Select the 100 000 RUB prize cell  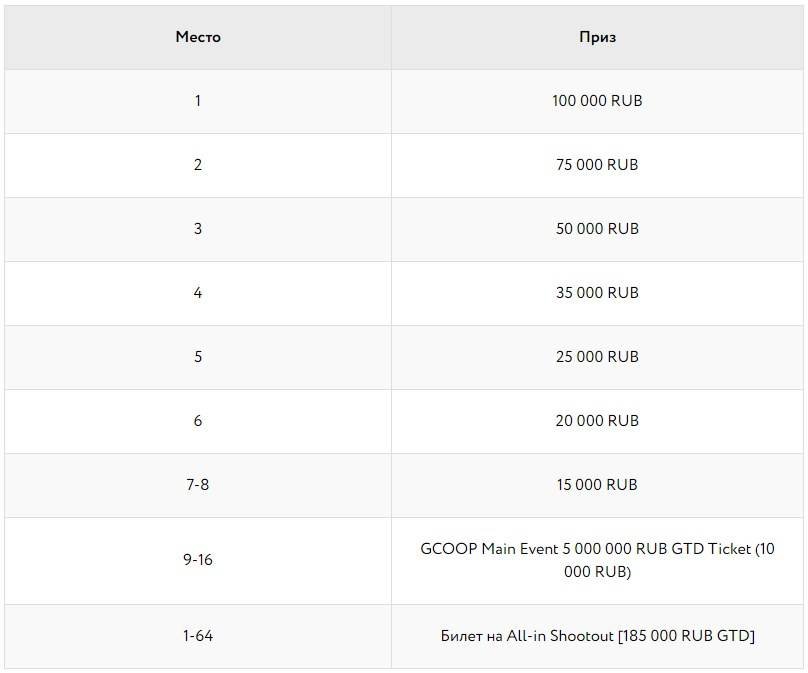click(x=597, y=101)
